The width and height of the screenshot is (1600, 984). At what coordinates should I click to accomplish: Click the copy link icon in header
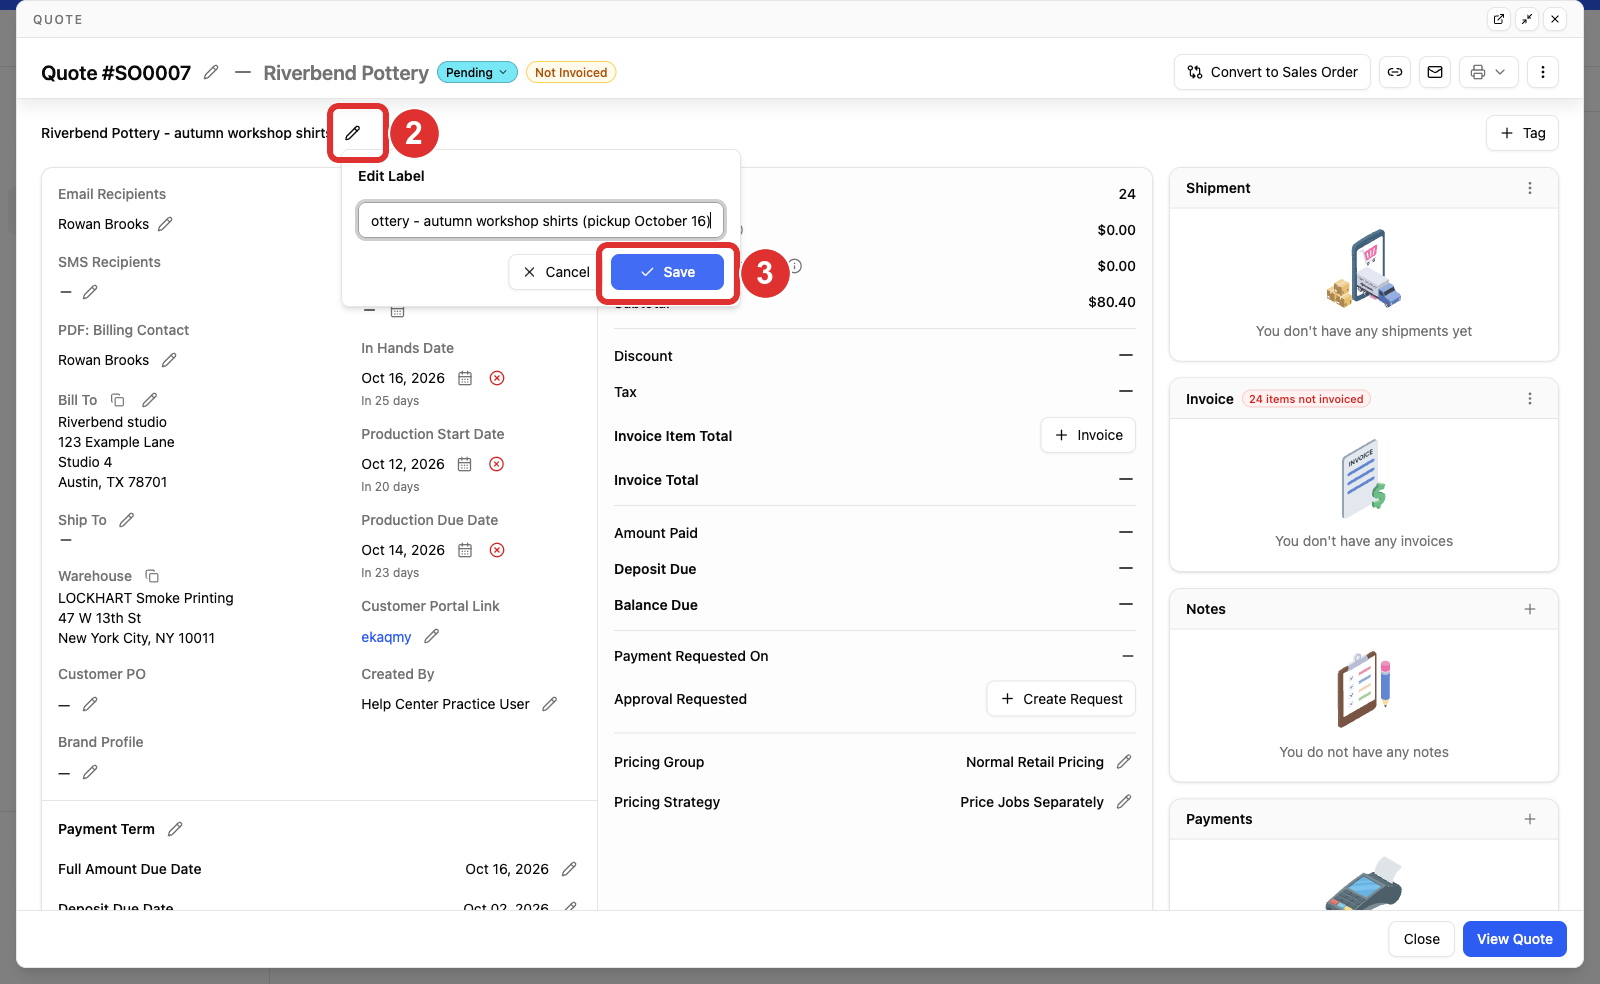coord(1395,72)
